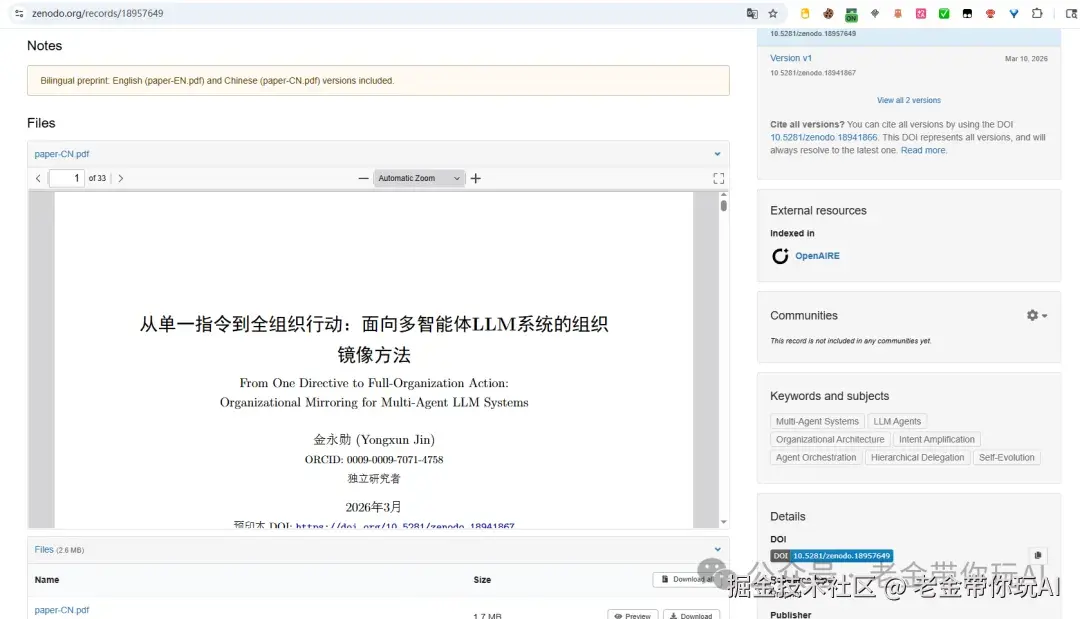Download the paper-CN.pdf file
1080x619 pixels.
click(x=691, y=615)
